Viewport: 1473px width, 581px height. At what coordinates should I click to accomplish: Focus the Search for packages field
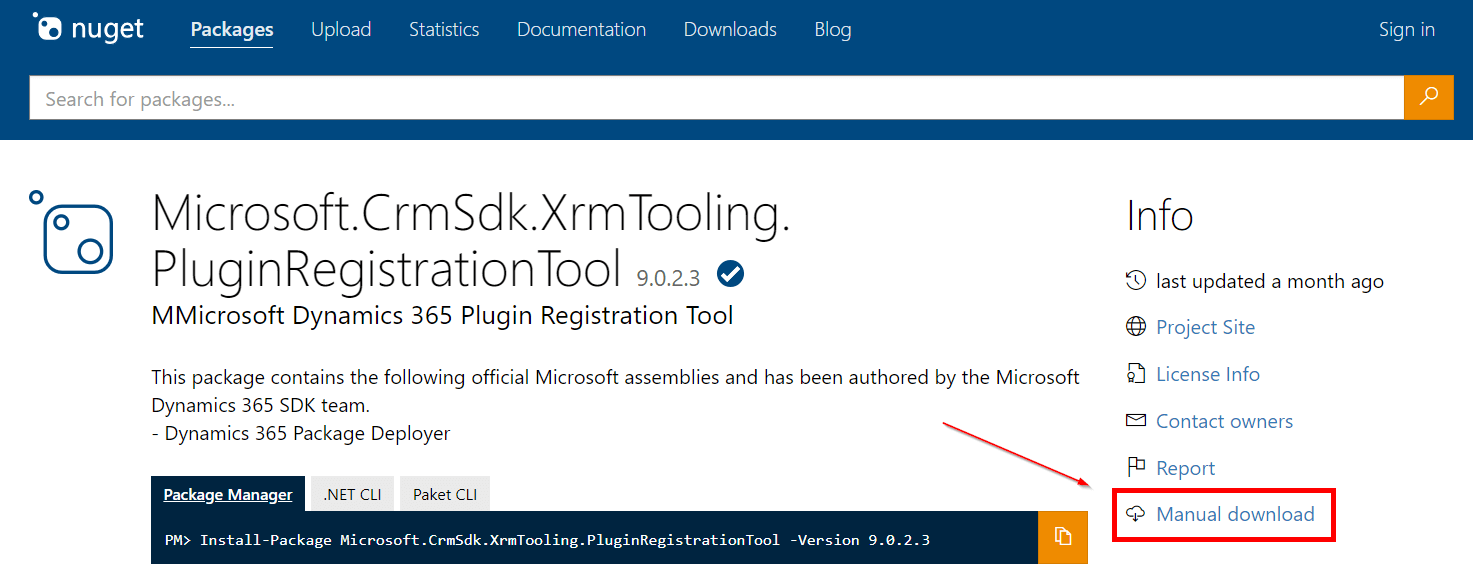(x=715, y=98)
